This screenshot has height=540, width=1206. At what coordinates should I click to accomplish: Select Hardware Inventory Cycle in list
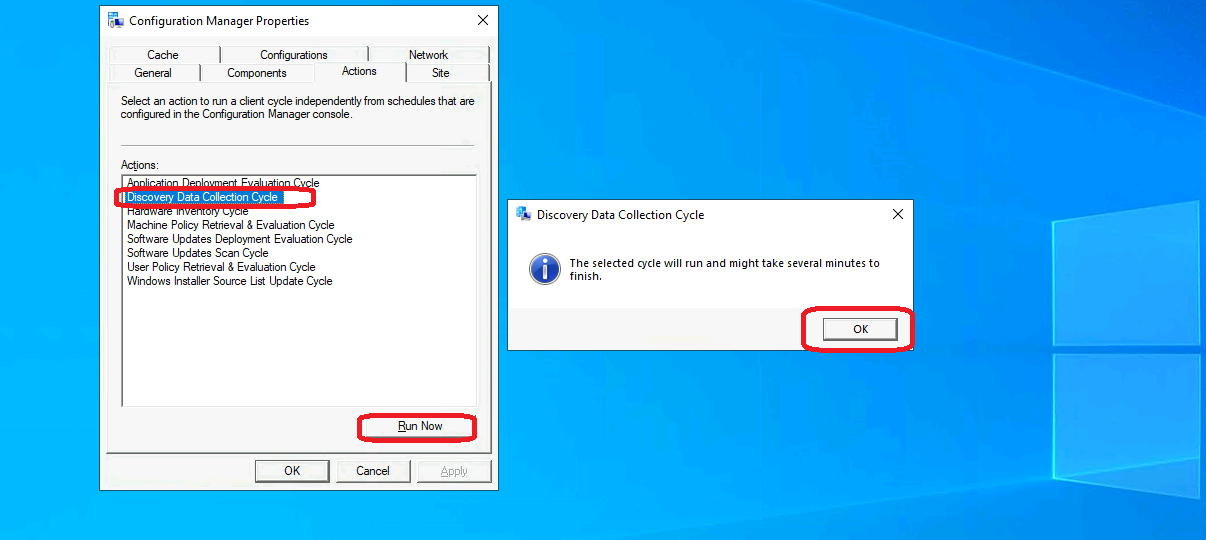(187, 212)
